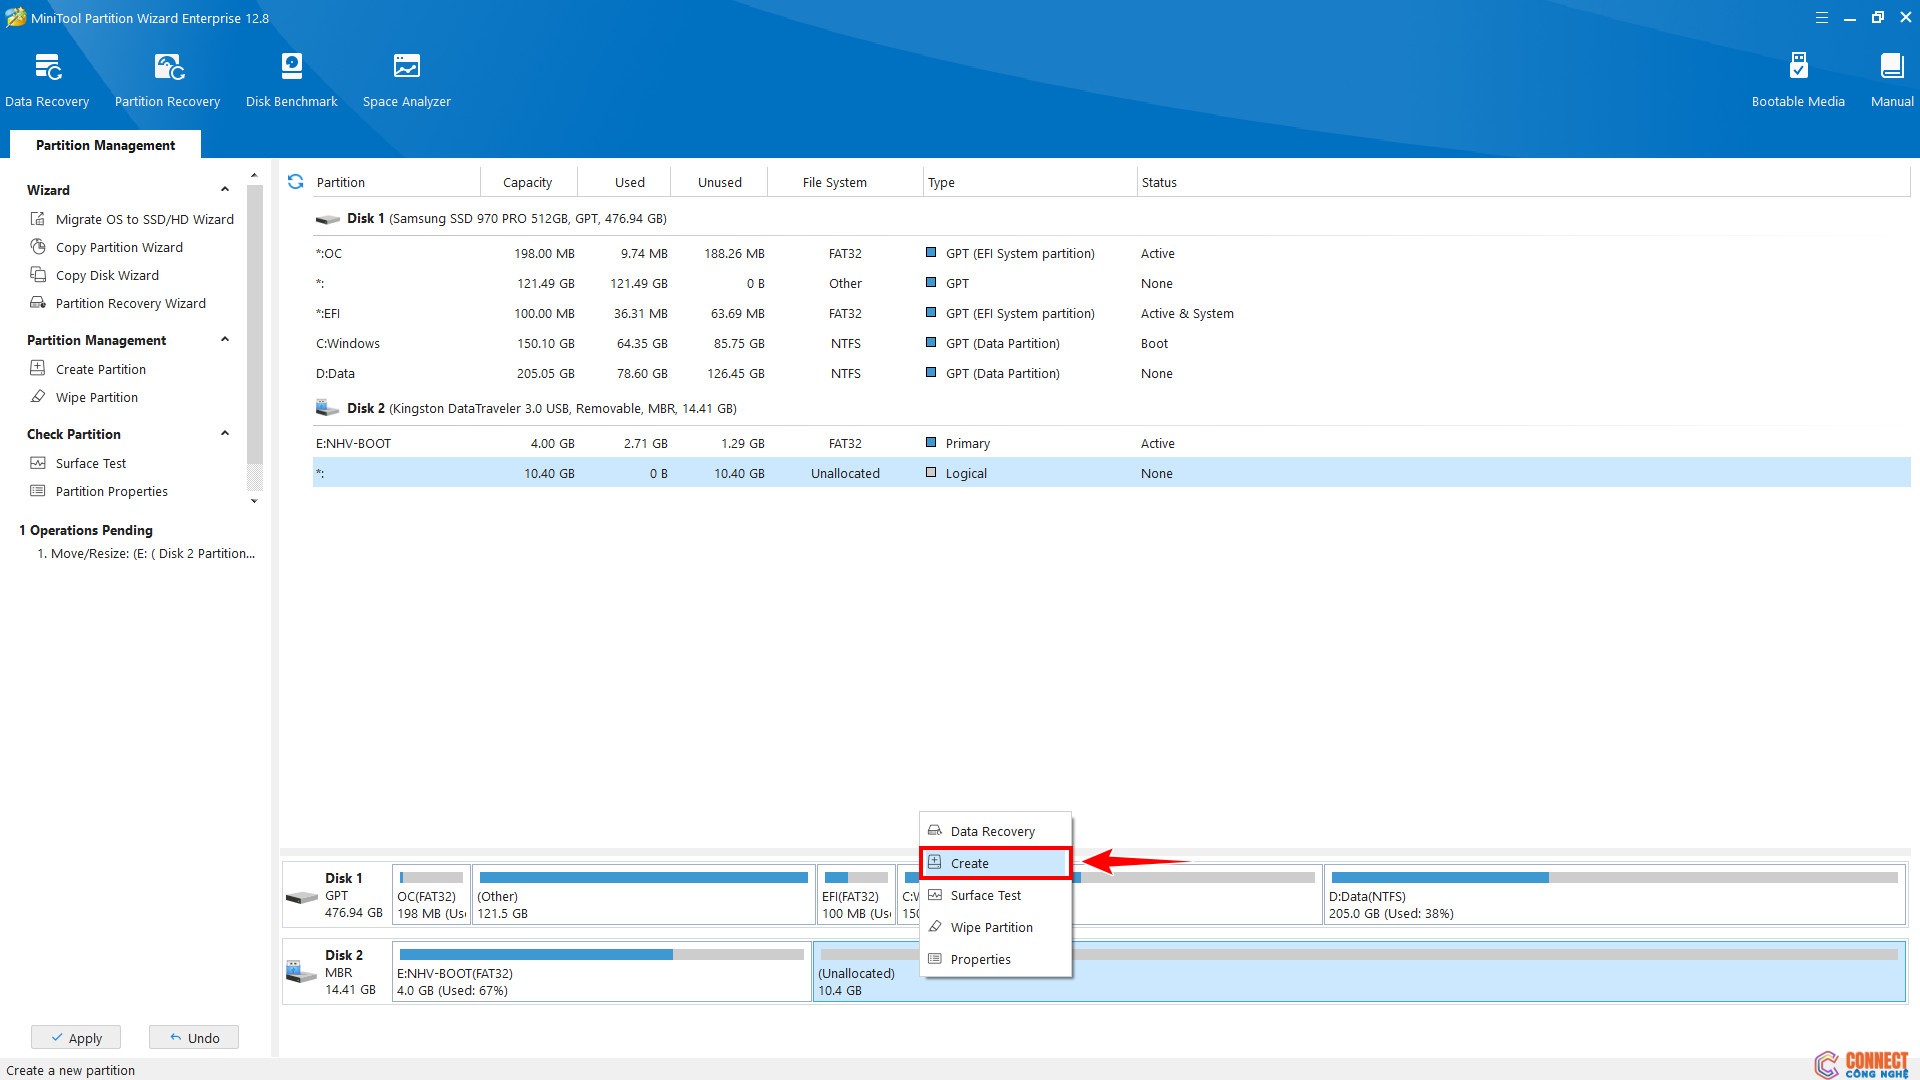Collapse the Partition Management sidebar section
The width and height of the screenshot is (1920, 1080).
click(225, 340)
